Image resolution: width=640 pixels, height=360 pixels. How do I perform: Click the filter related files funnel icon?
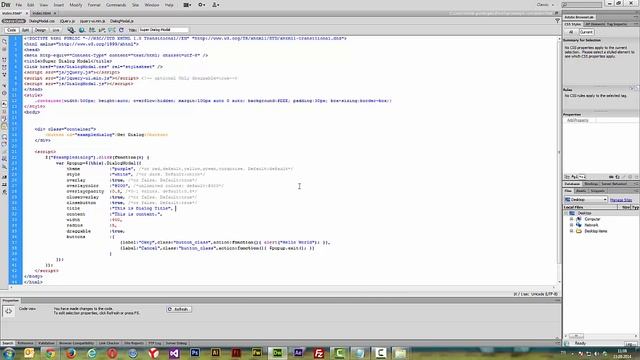[x=557, y=21]
